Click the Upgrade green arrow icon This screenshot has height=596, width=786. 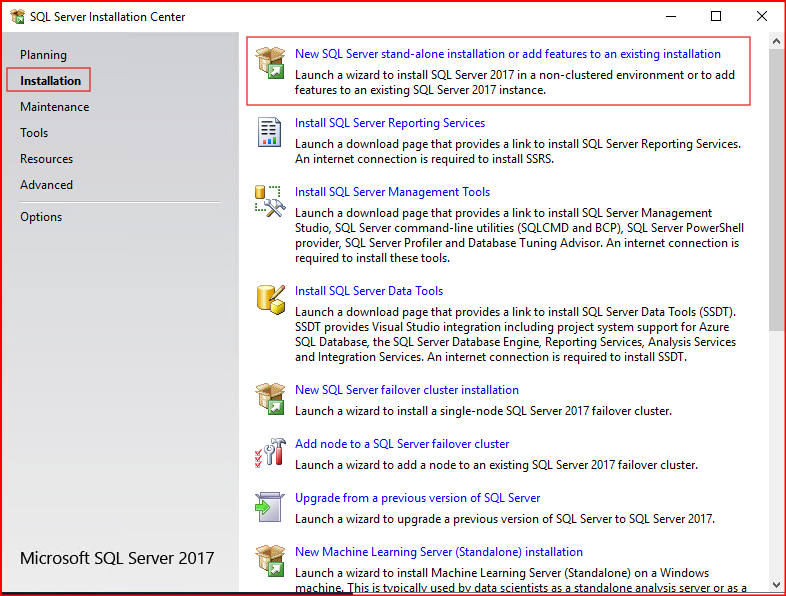(270, 507)
